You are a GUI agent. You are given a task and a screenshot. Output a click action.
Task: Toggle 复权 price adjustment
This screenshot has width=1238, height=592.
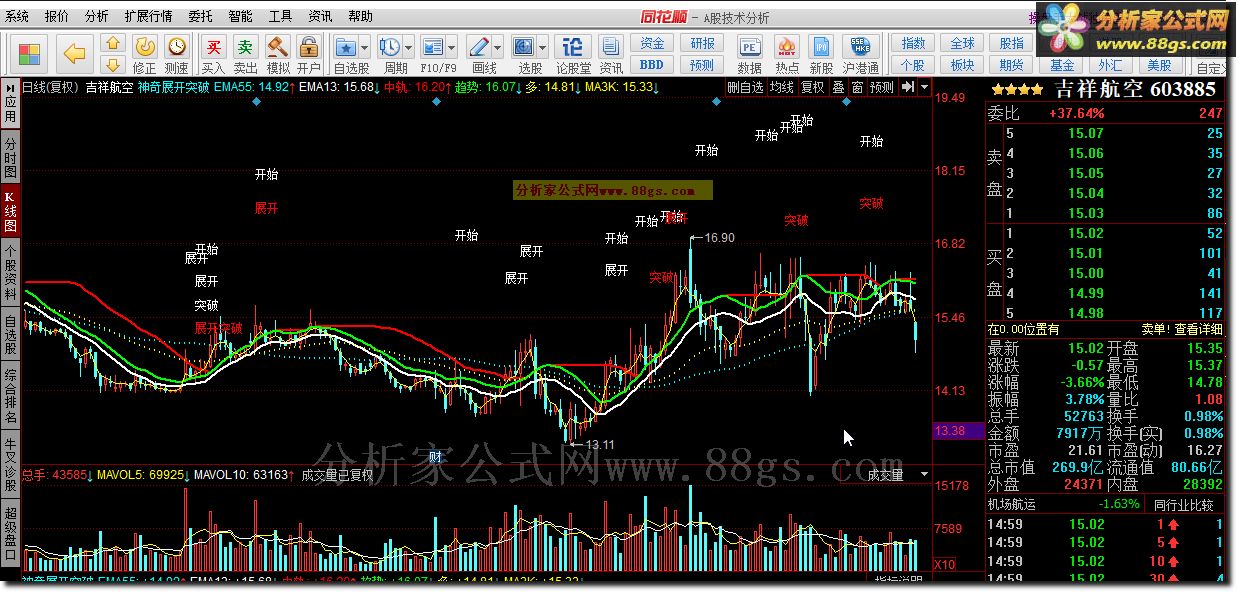pyautogui.click(x=813, y=87)
